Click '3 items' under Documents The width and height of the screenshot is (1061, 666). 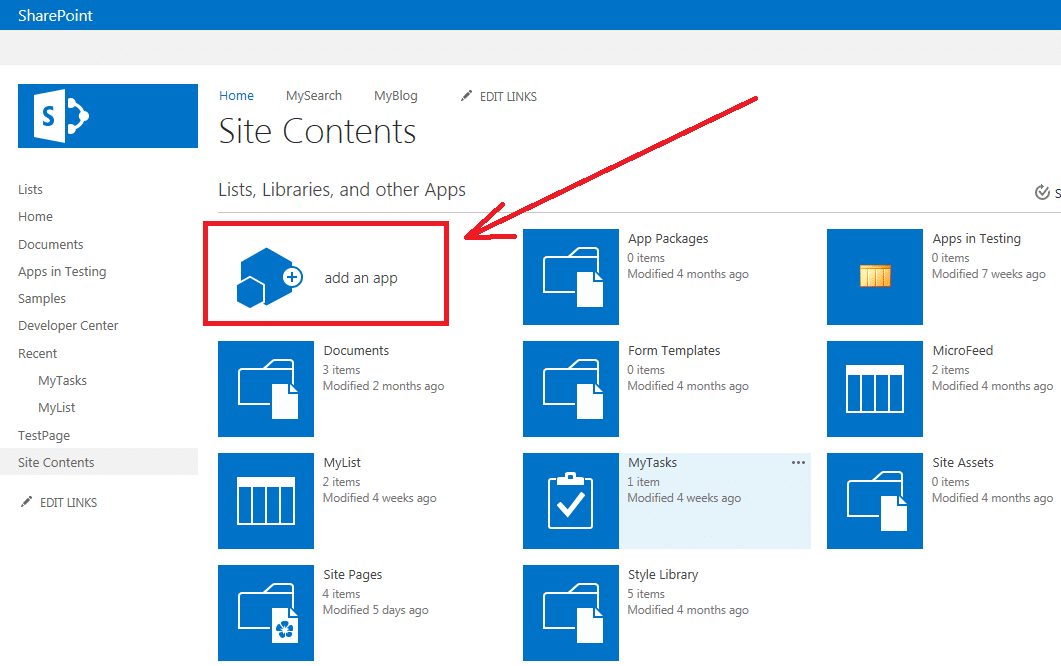pos(341,370)
